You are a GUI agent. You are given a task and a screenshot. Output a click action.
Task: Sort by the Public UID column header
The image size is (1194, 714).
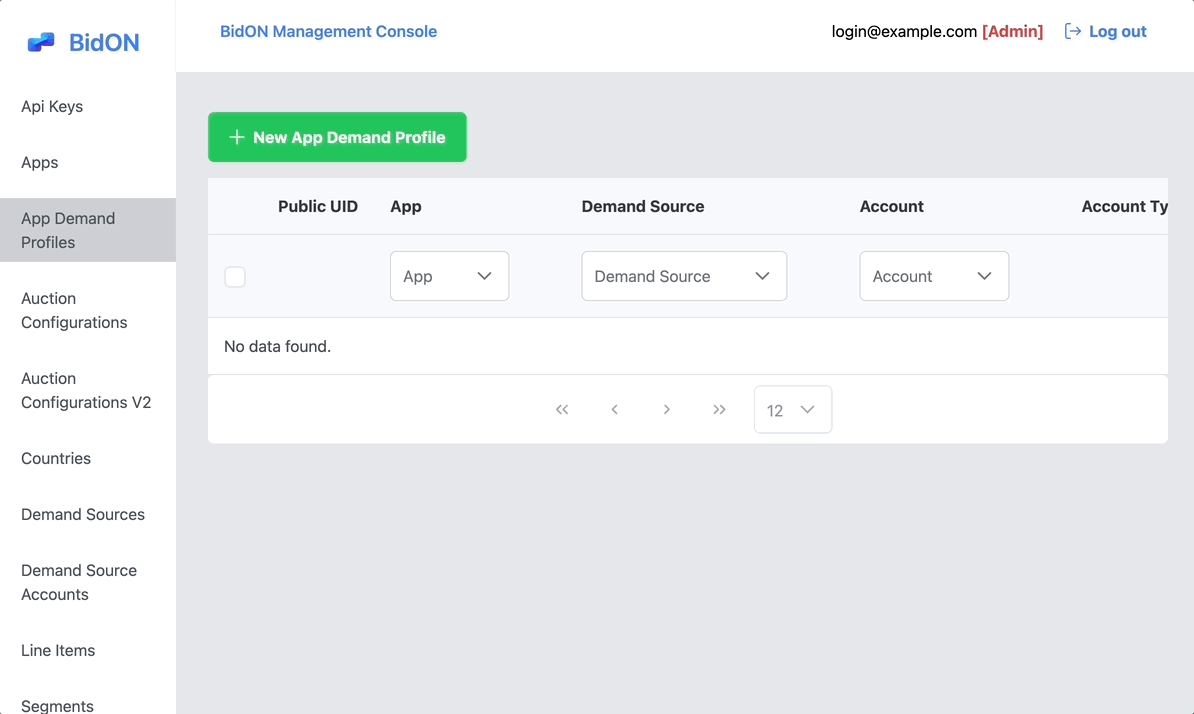(x=318, y=206)
